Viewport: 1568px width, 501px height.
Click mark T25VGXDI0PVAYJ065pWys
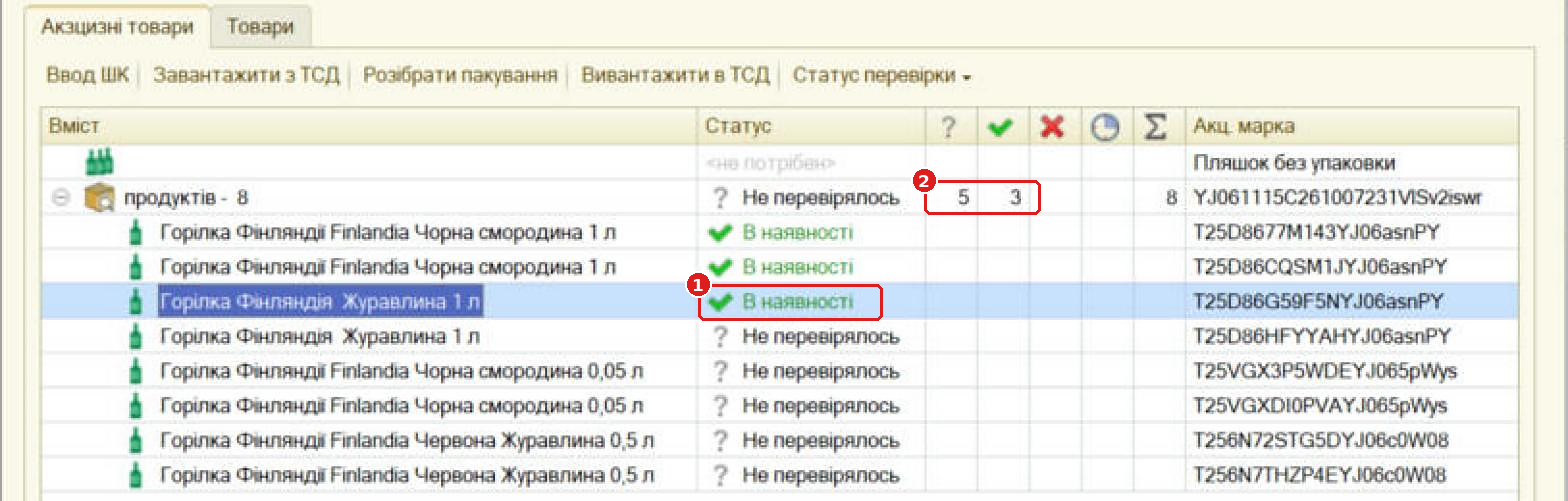click(1320, 406)
